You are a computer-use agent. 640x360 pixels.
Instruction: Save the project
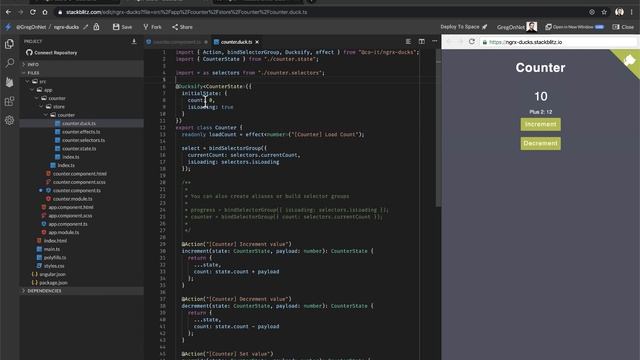[x=122, y=27]
